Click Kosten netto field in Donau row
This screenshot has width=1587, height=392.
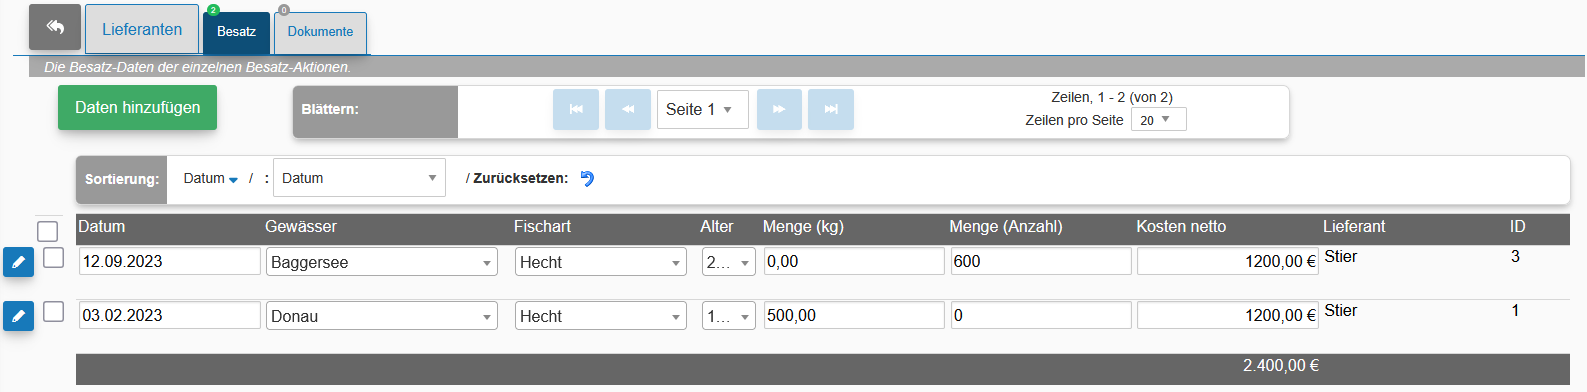pyautogui.click(x=1228, y=315)
